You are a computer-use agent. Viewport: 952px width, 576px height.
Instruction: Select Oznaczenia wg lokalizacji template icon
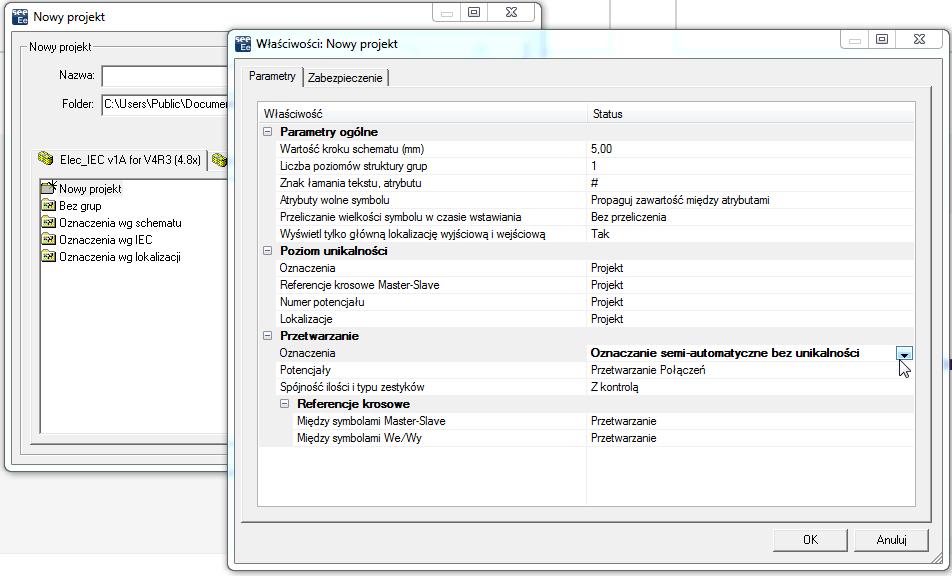coord(49,256)
